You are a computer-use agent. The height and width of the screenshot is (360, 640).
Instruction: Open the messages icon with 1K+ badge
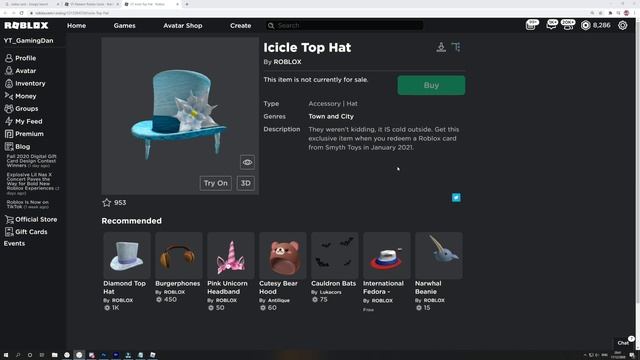pos(551,25)
